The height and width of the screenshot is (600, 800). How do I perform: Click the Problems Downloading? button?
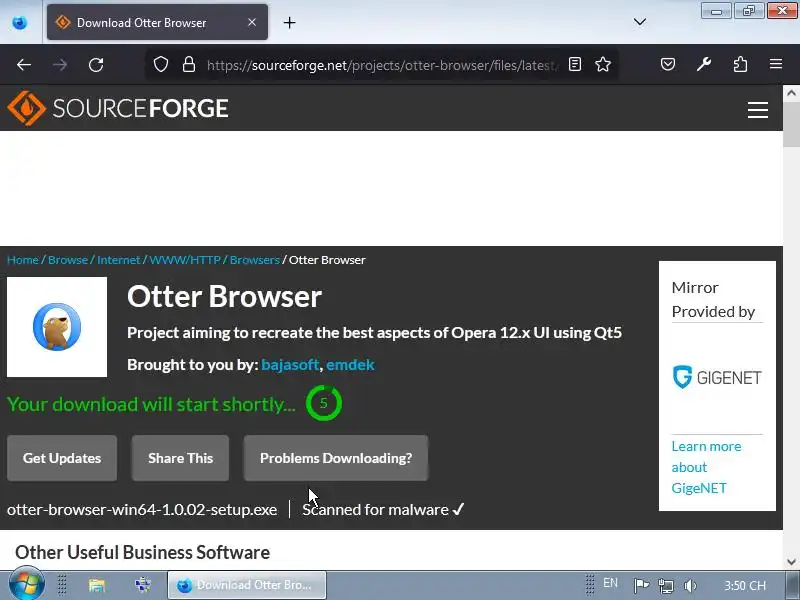336,458
